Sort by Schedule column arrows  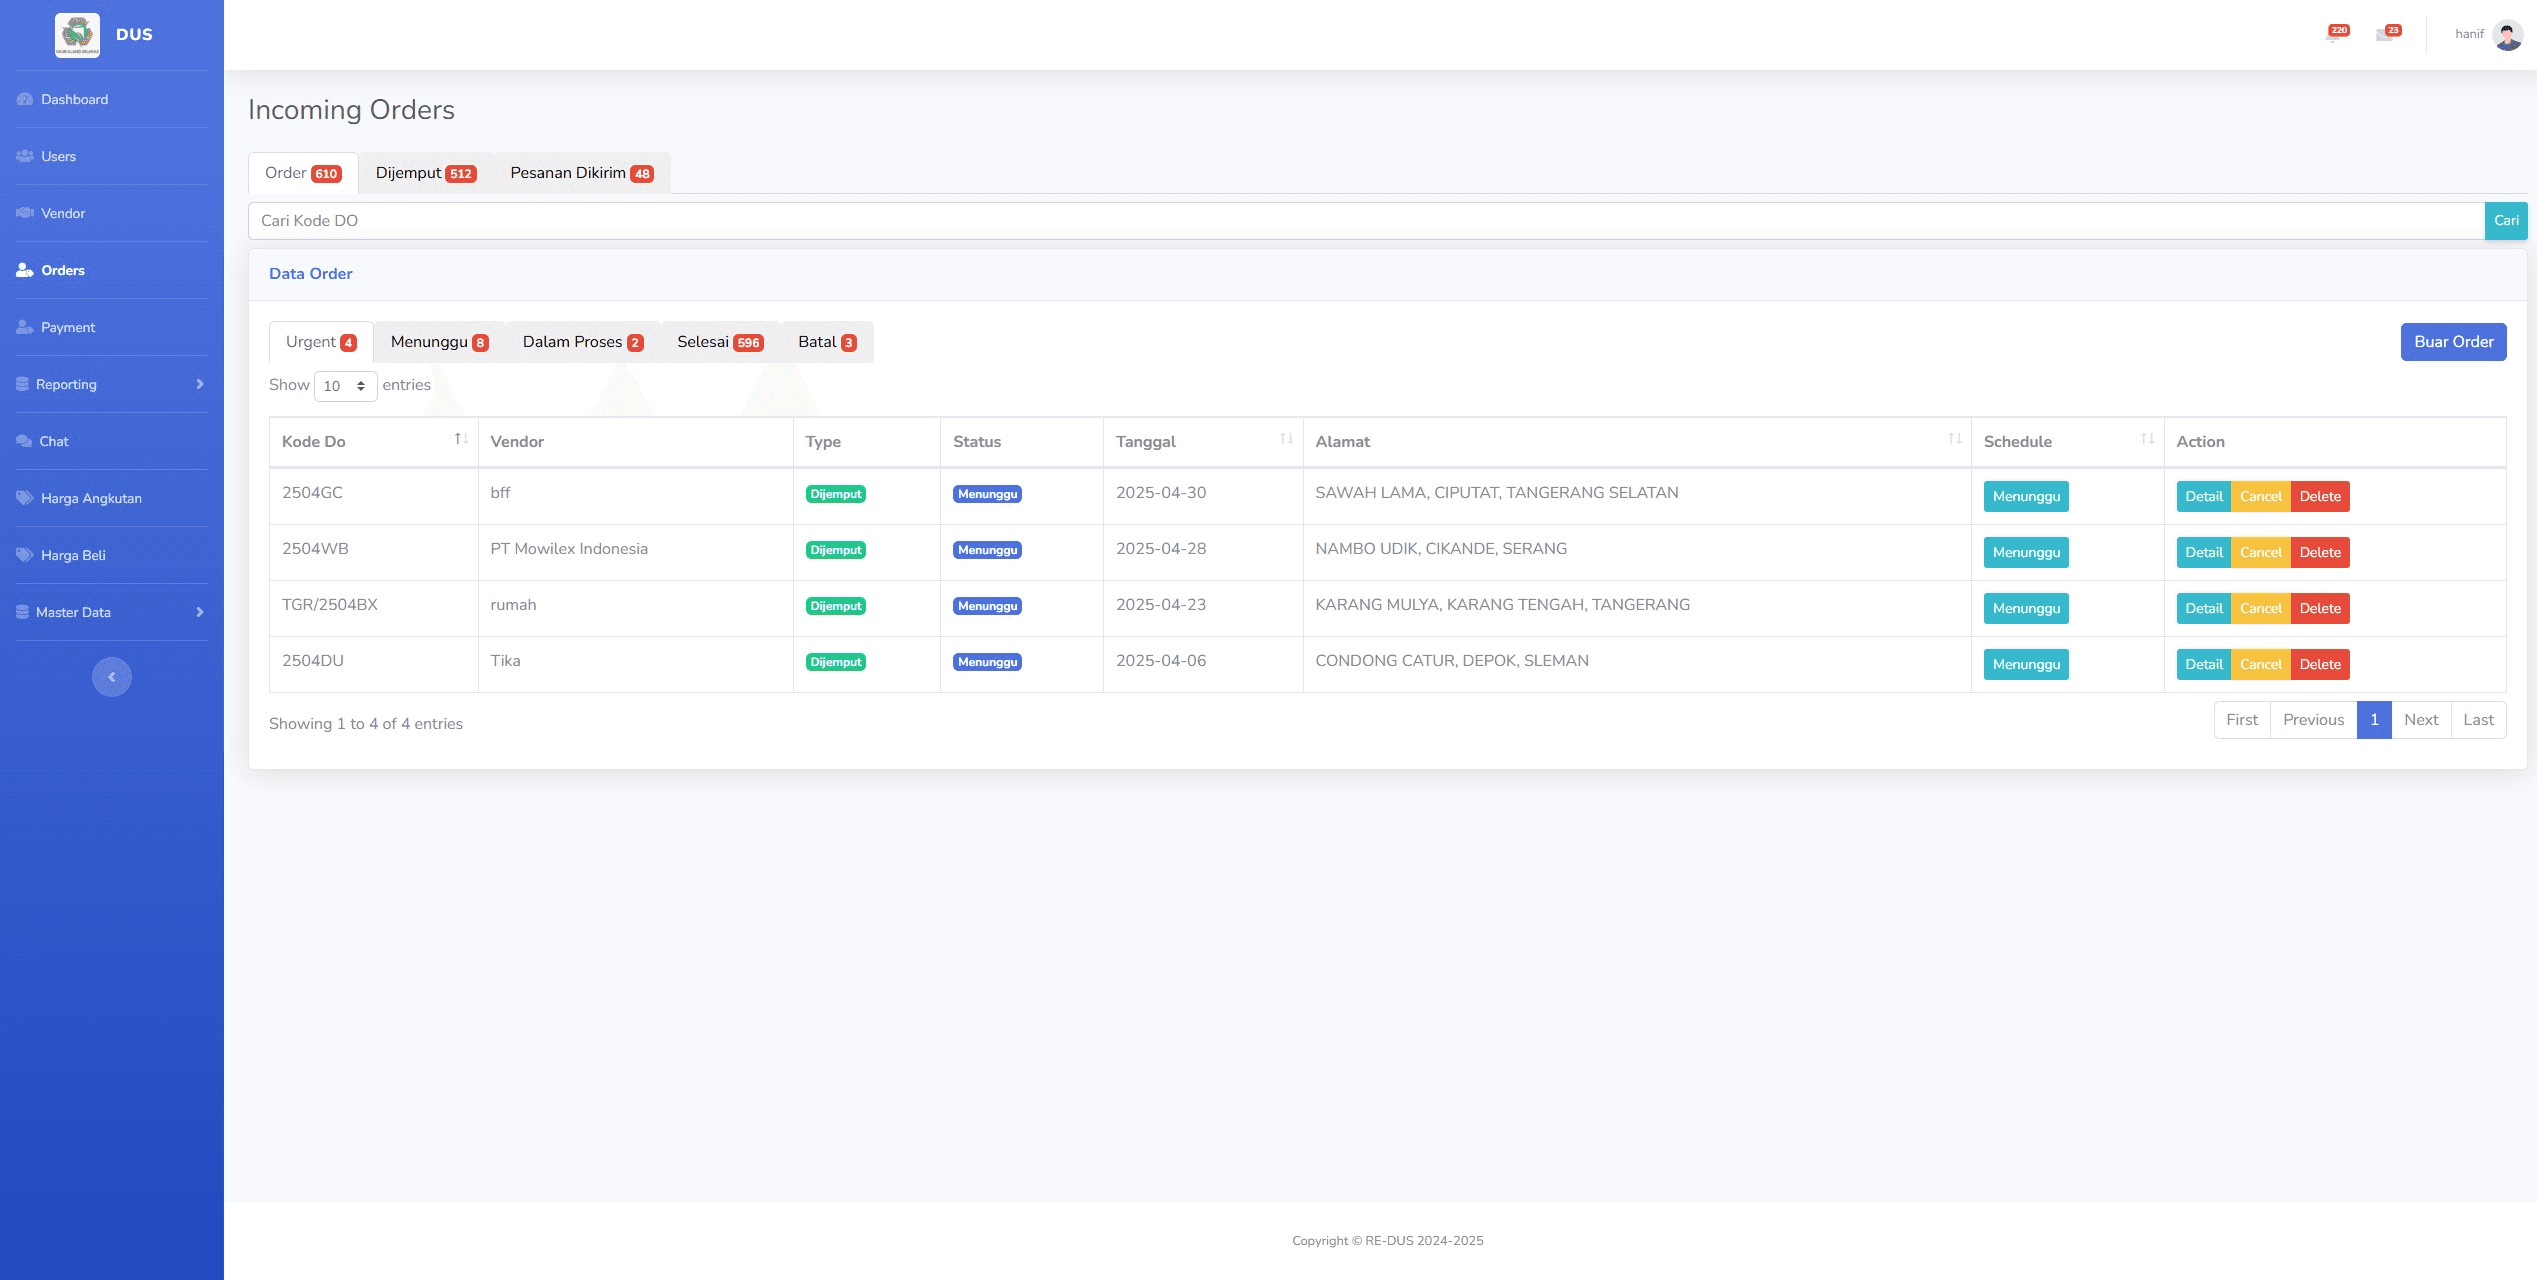pos(2147,439)
